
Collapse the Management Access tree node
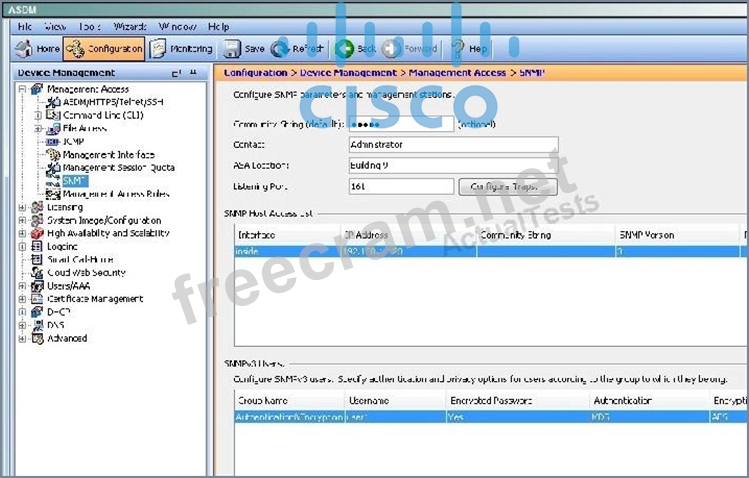(23, 89)
